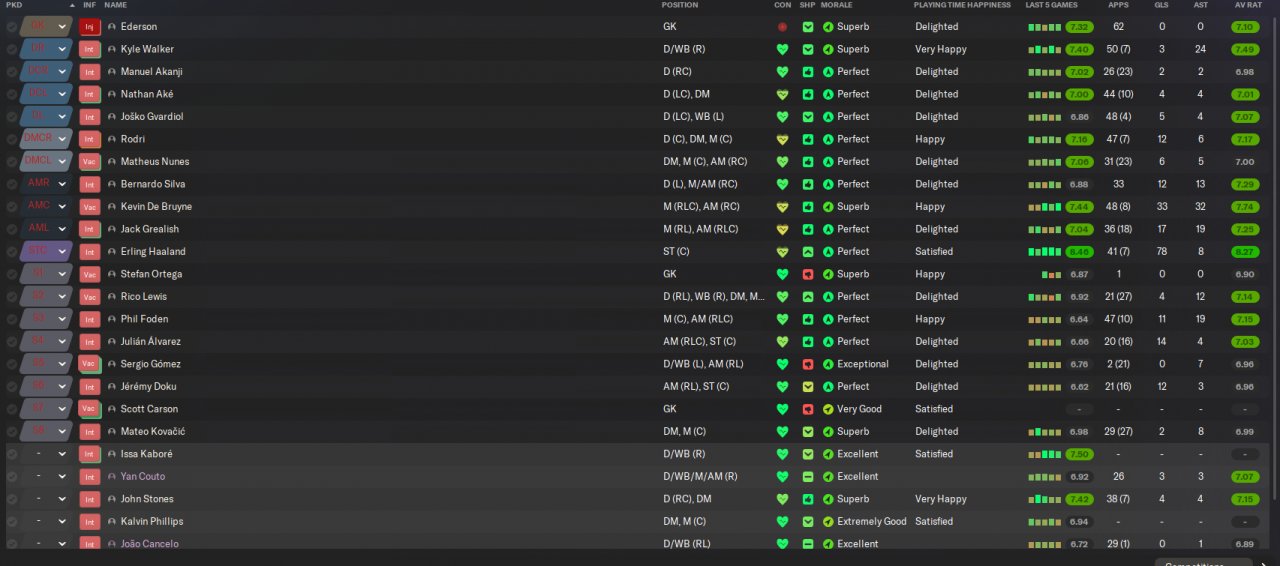Click Yan Couto's sharpness icon
The width and height of the screenshot is (1280, 566).
coord(808,476)
